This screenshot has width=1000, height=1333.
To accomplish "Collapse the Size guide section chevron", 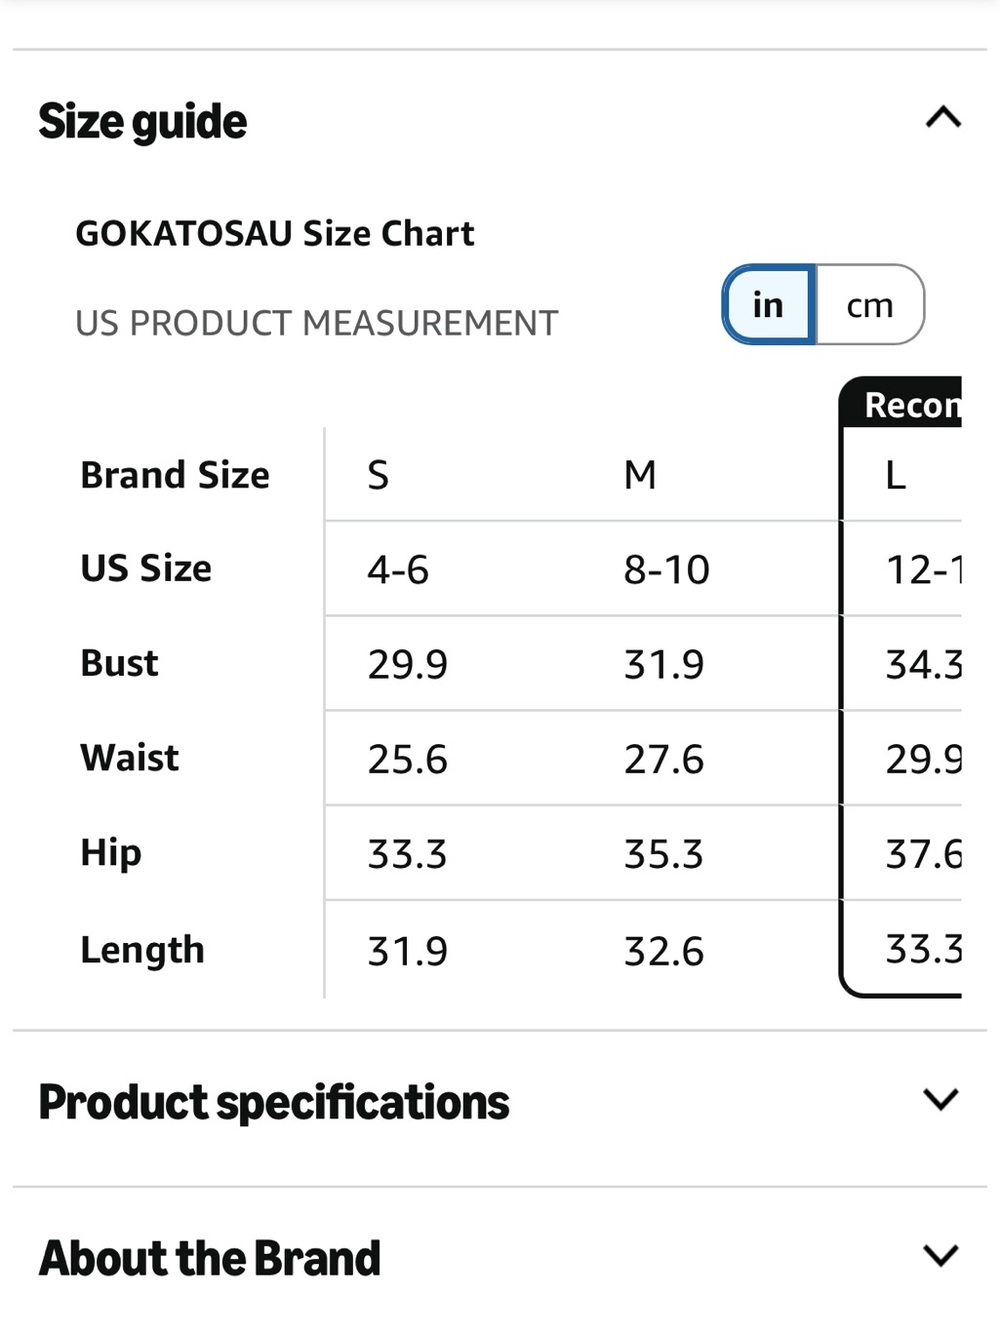I will click(x=943, y=118).
